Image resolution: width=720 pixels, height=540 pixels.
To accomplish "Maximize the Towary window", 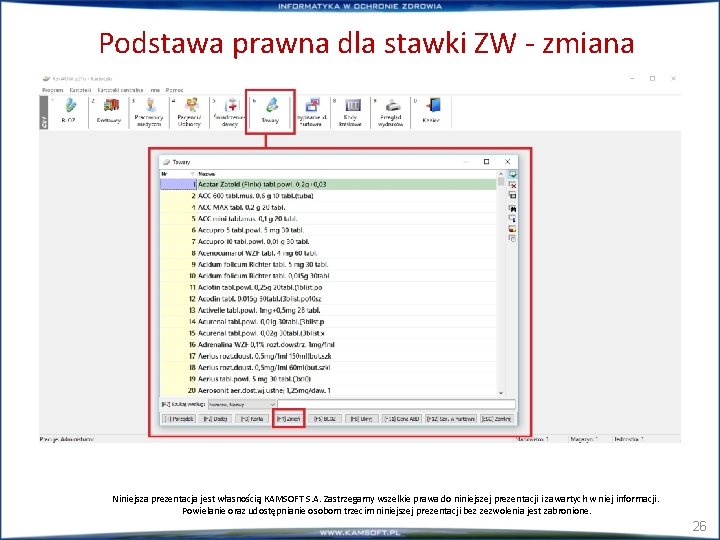I will pos(486,162).
